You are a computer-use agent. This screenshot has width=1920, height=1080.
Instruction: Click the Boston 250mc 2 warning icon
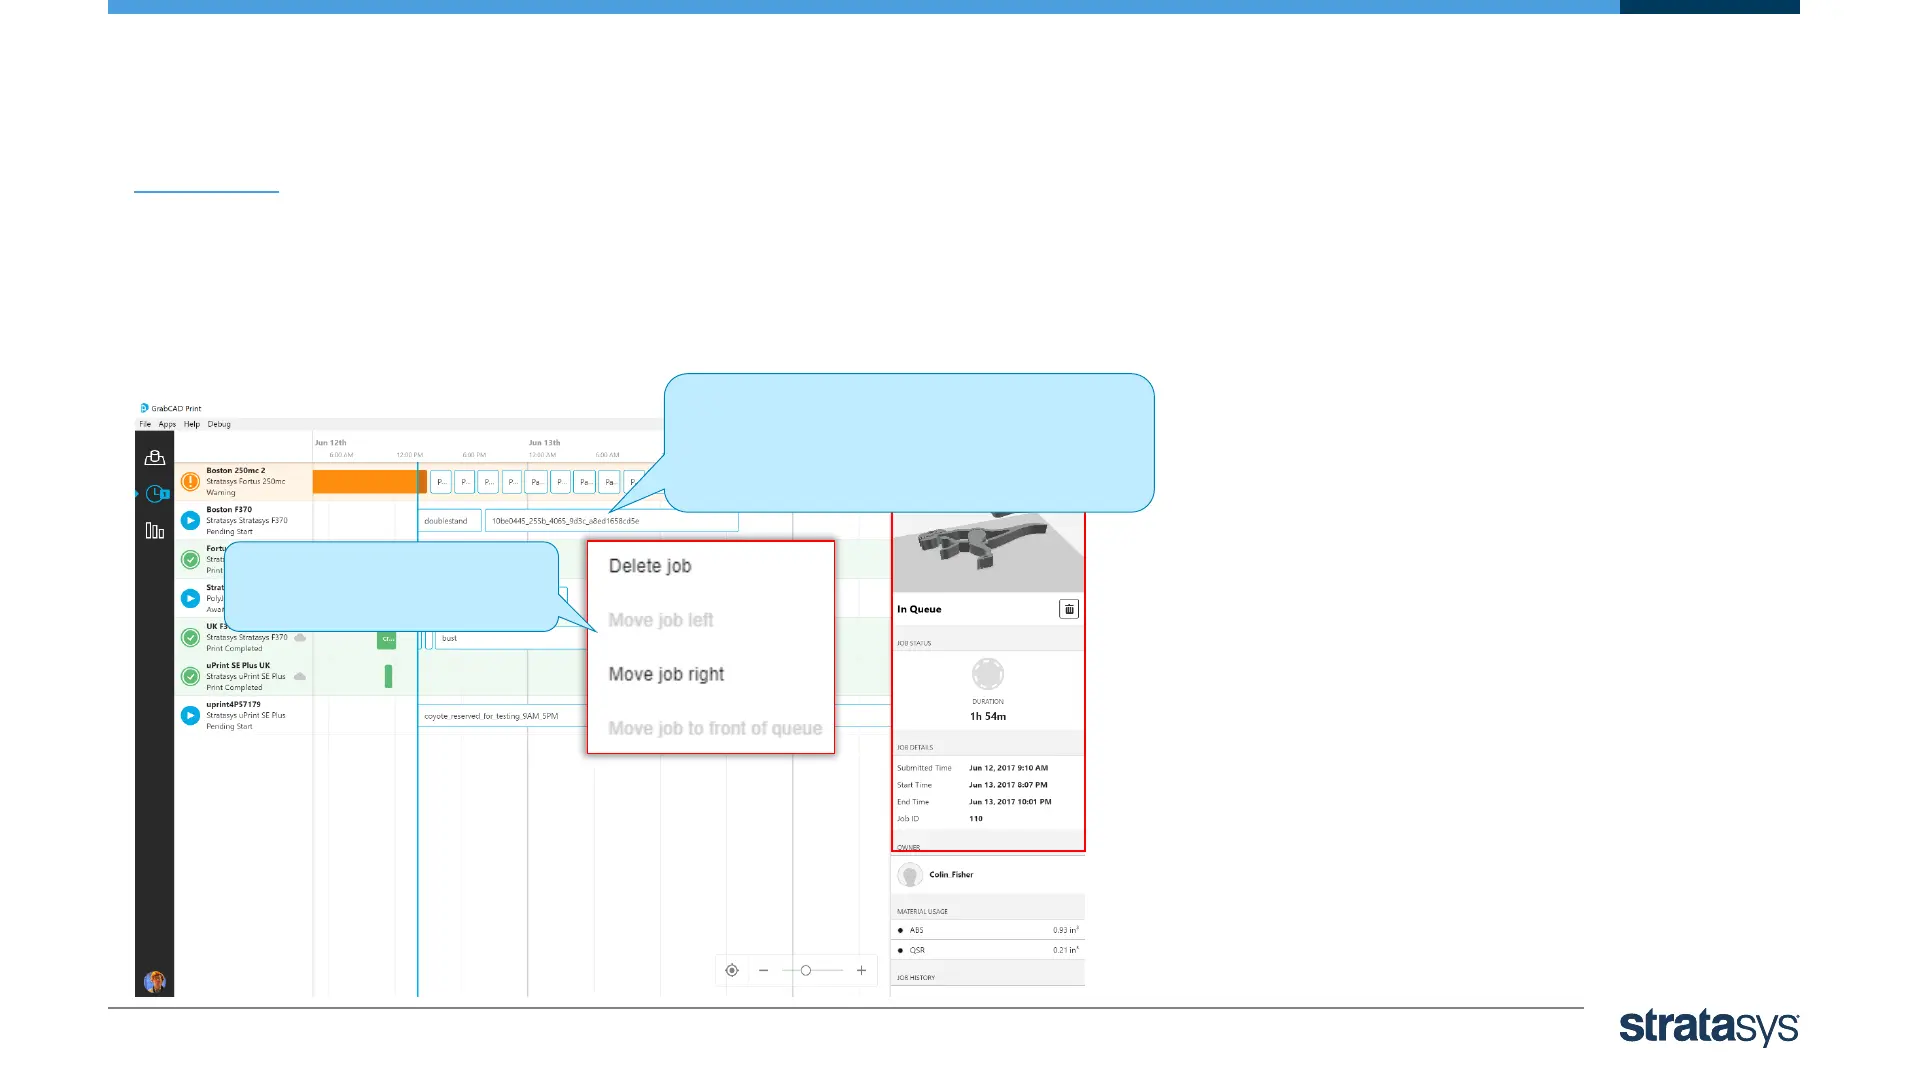coord(190,481)
